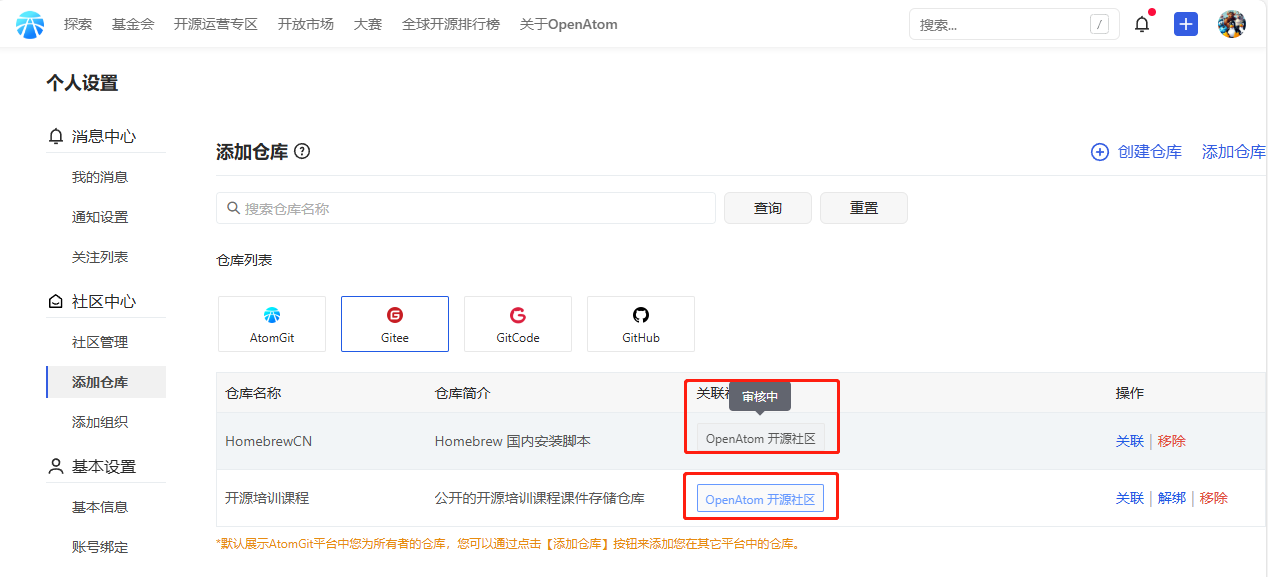Viewport: 1268px width, 577px height.
Task: Click the 审核中 tooltip bubble
Action: (x=760, y=396)
